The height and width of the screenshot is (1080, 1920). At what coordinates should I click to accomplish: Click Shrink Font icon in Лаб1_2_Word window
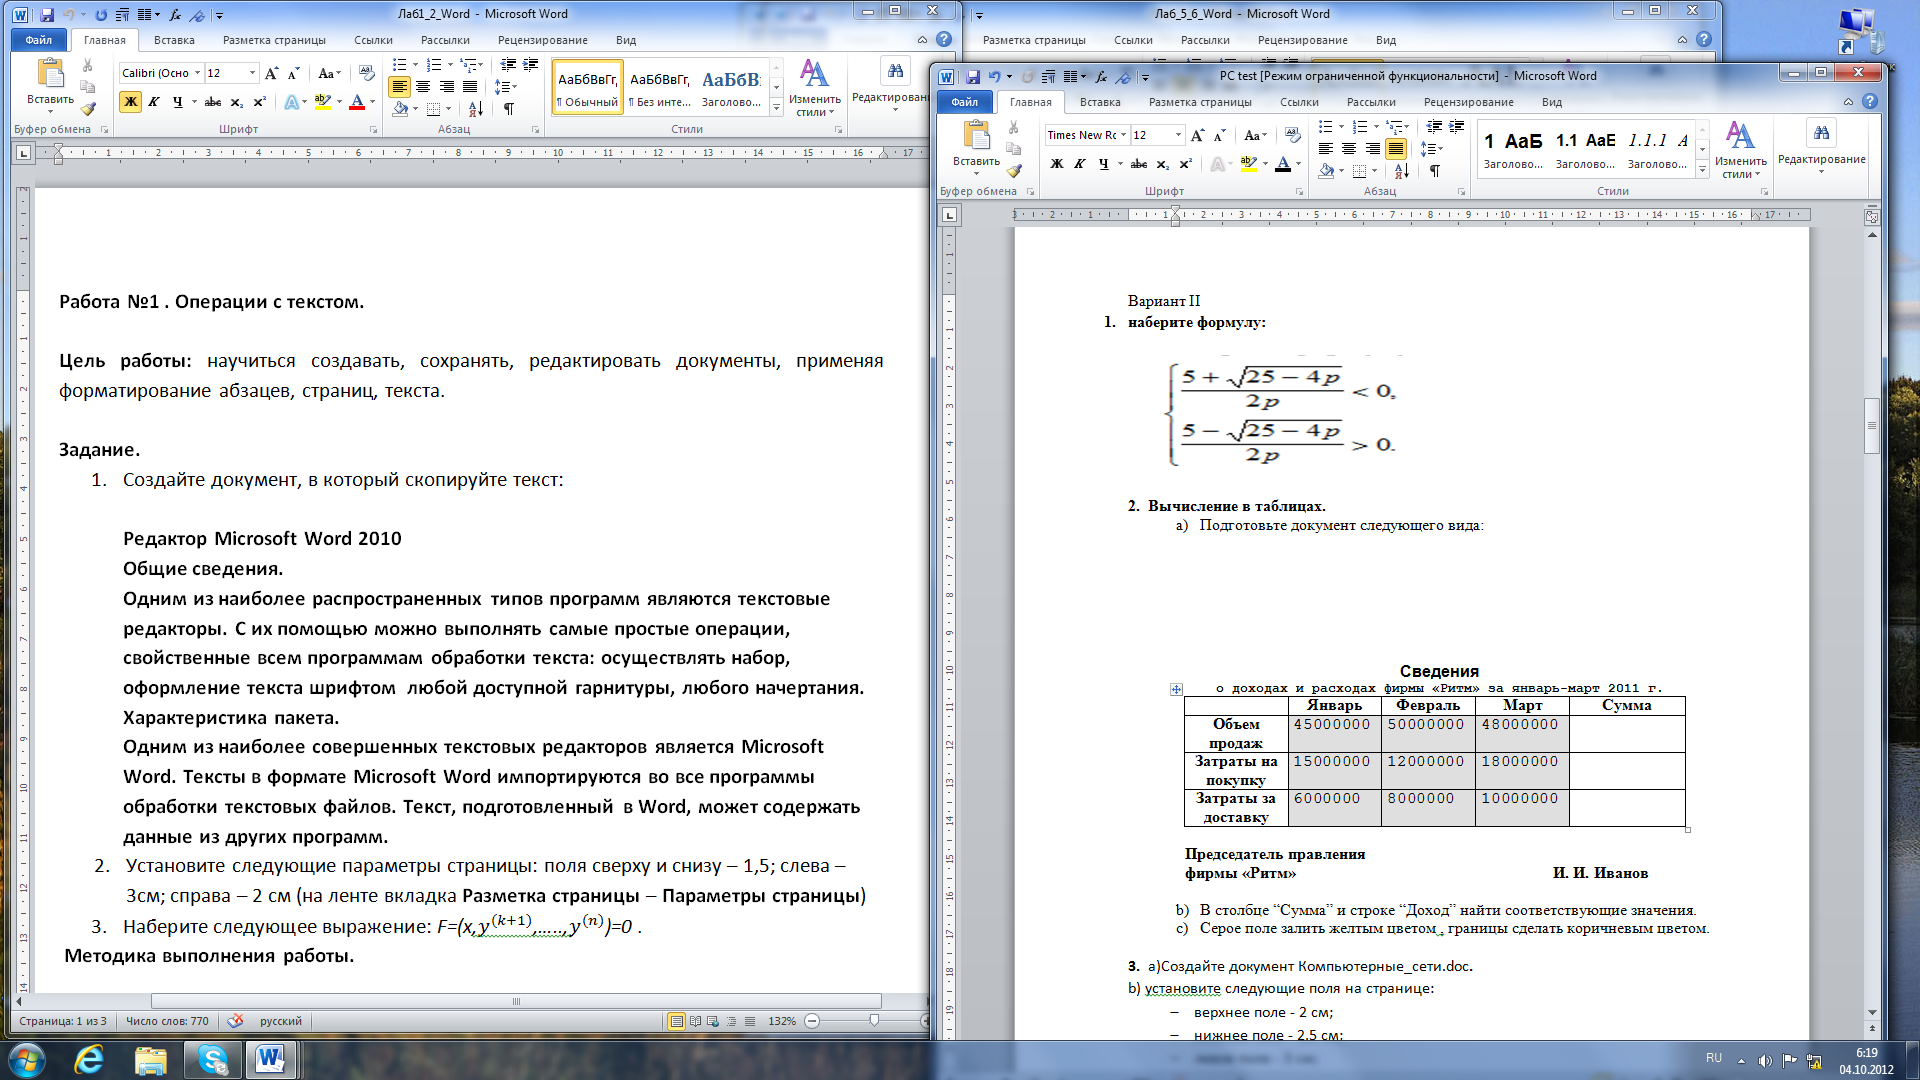point(294,73)
